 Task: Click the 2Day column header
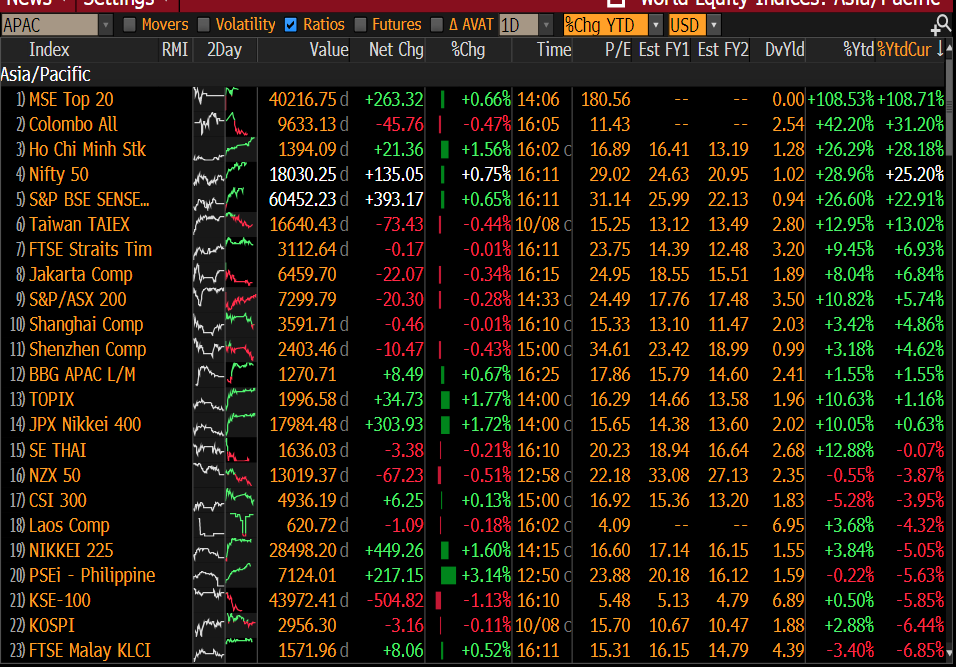click(x=224, y=50)
